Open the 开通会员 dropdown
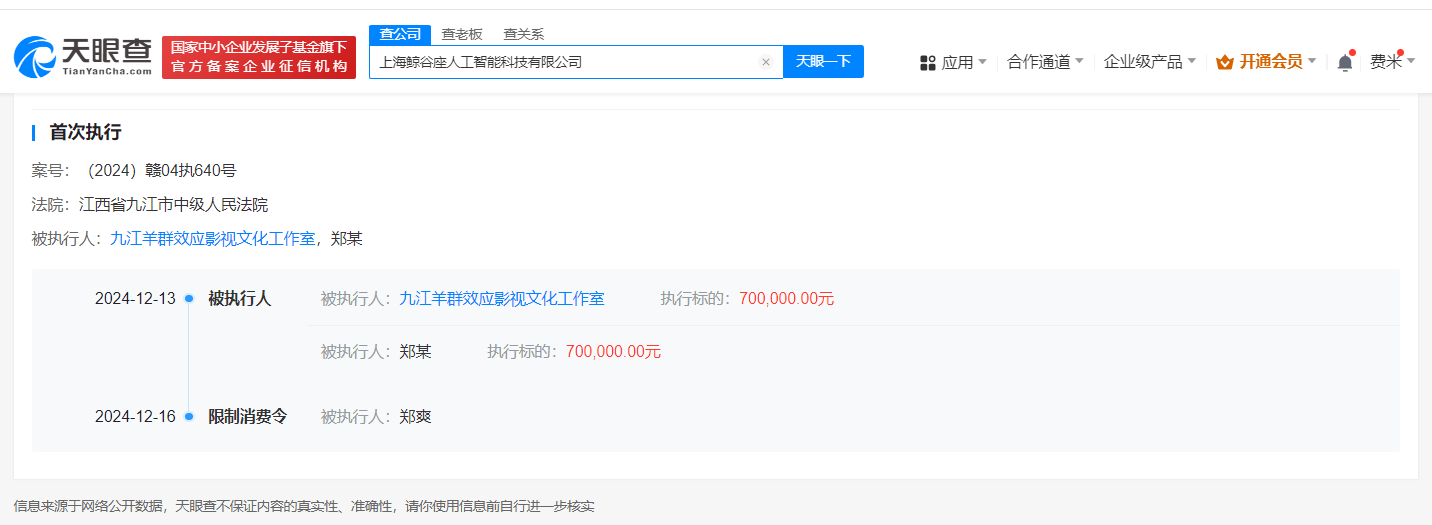 pyautogui.click(x=1266, y=62)
